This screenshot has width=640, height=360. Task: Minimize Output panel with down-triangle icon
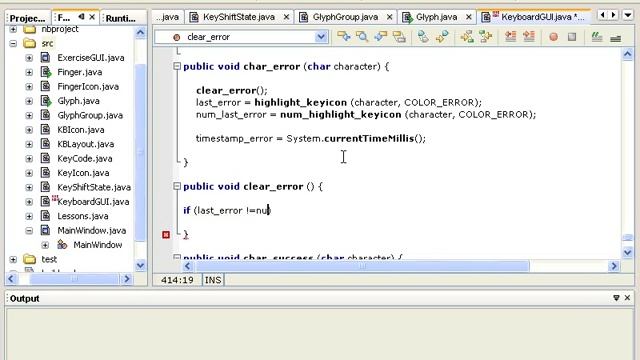pyautogui.click(x=616, y=298)
